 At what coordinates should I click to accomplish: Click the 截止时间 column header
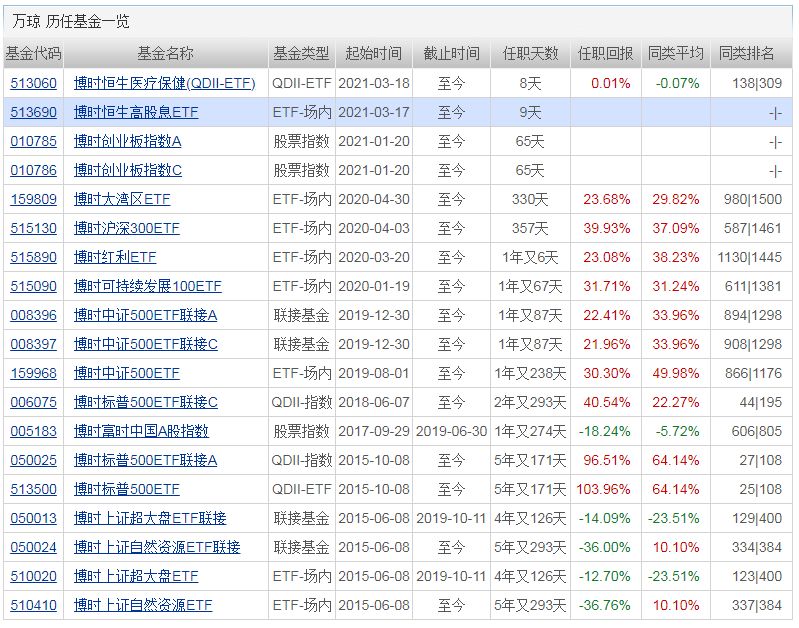(x=451, y=54)
